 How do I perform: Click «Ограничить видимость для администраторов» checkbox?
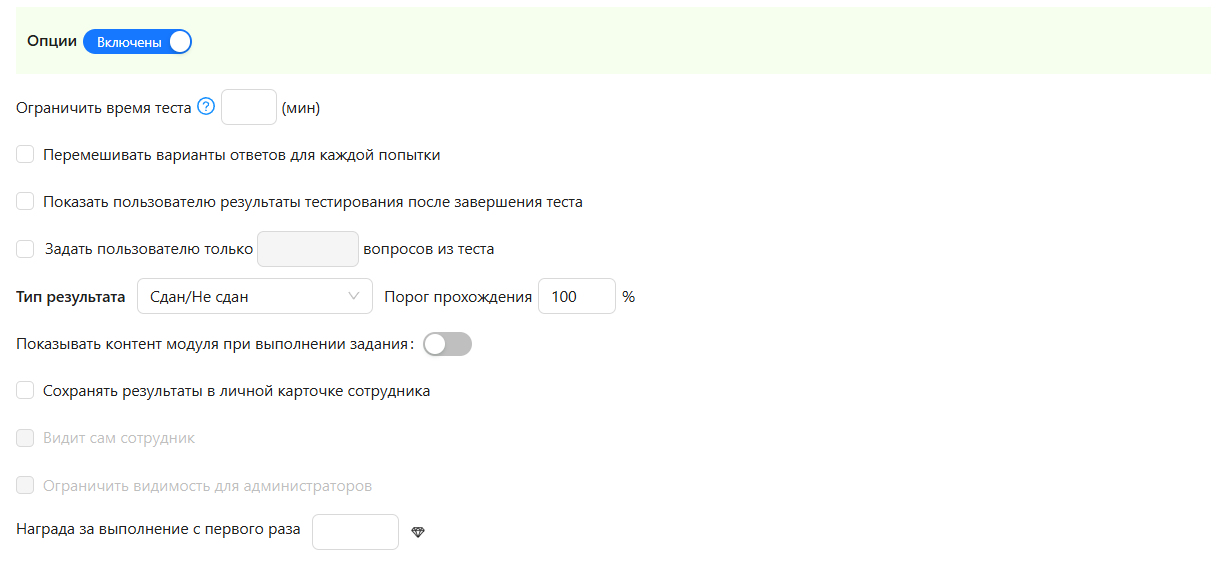26,486
